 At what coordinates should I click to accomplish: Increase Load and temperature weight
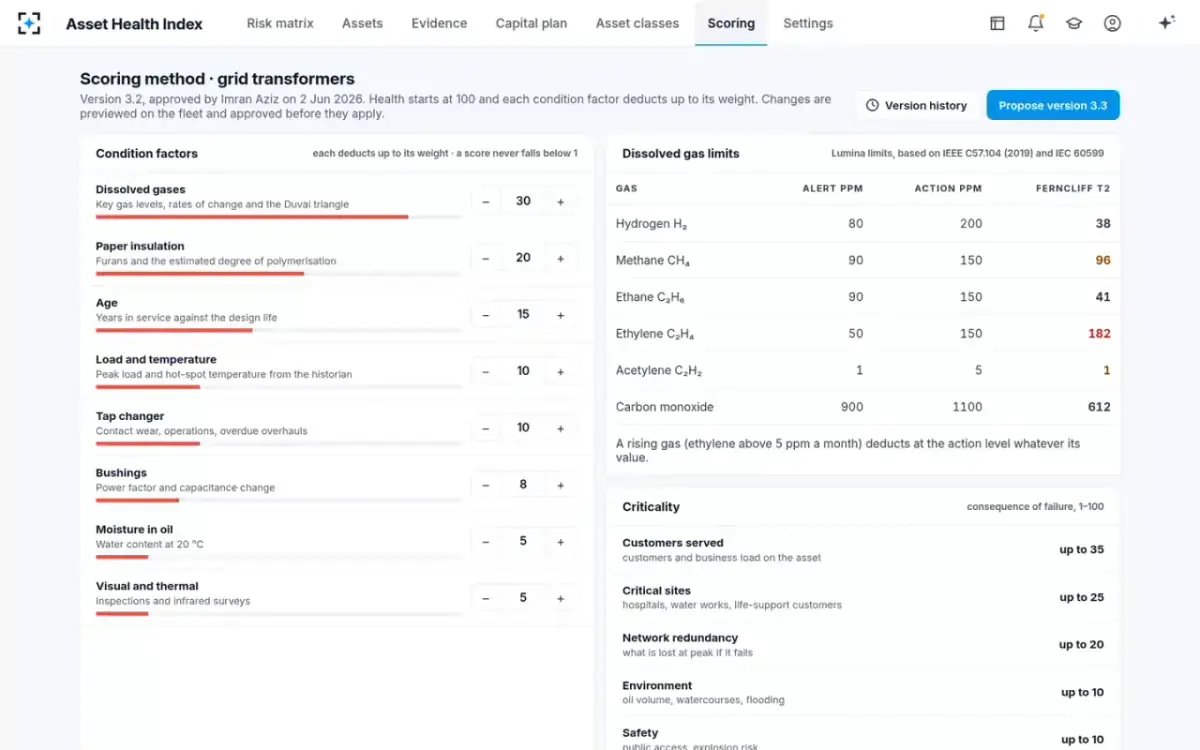point(561,371)
